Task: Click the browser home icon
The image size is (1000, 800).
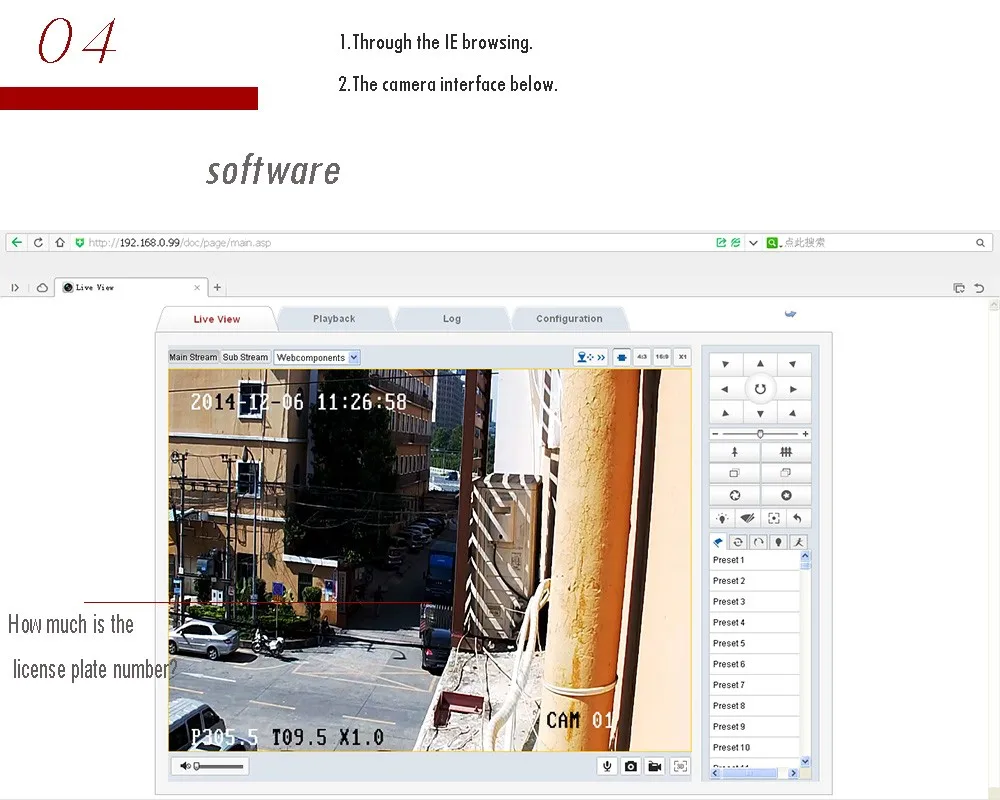Action: tap(60, 242)
